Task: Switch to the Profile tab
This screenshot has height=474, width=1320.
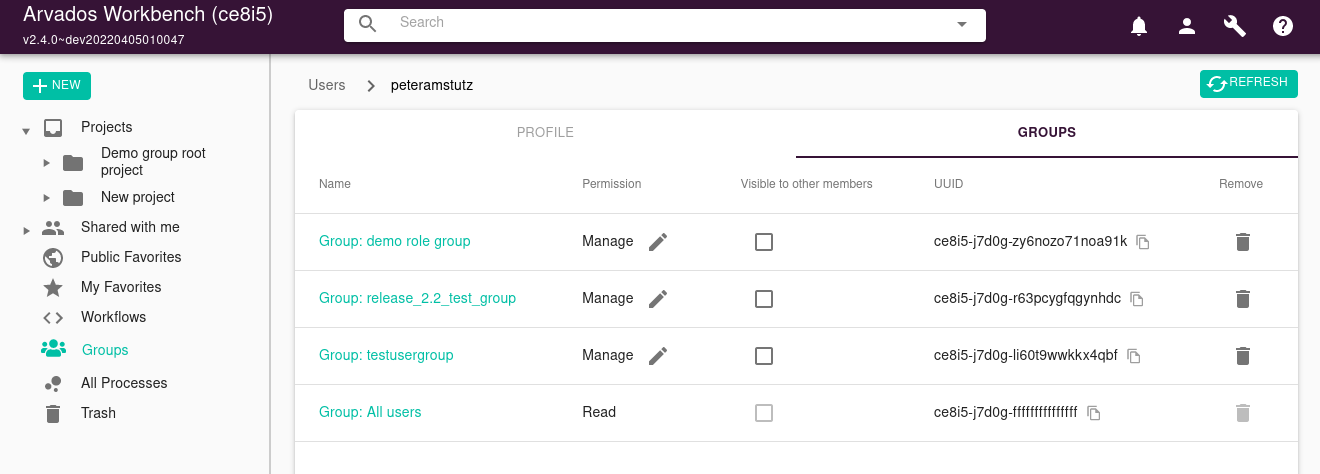Action: pyautogui.click(x=545, y=132)
